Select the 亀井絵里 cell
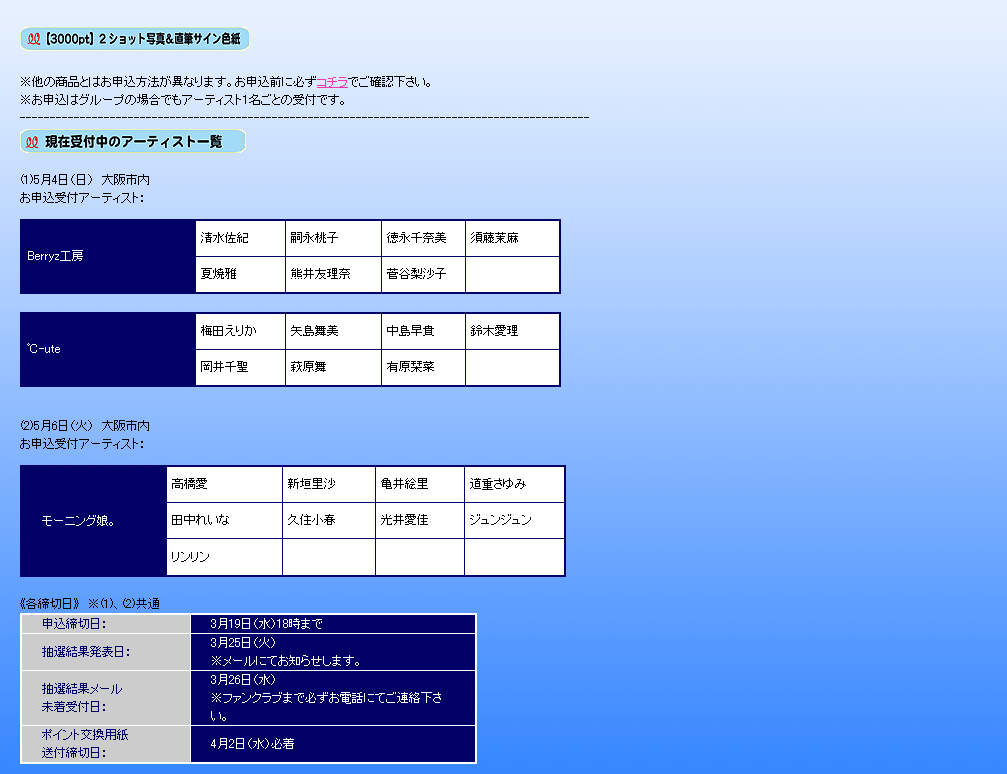 coord(420,484)
